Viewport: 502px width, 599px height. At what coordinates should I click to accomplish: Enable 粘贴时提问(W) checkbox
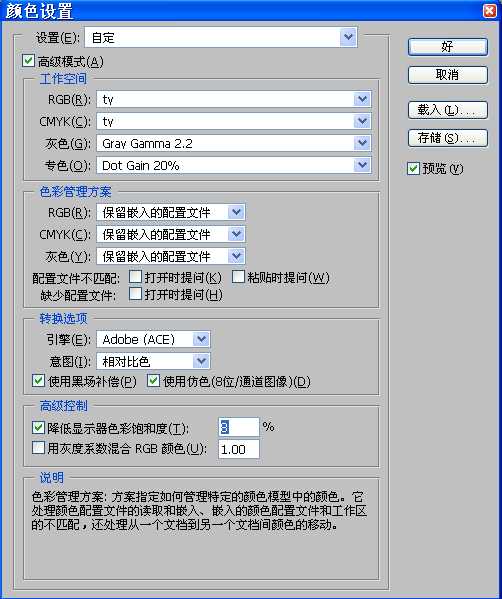pyautogui.click(x=238, y=277)
